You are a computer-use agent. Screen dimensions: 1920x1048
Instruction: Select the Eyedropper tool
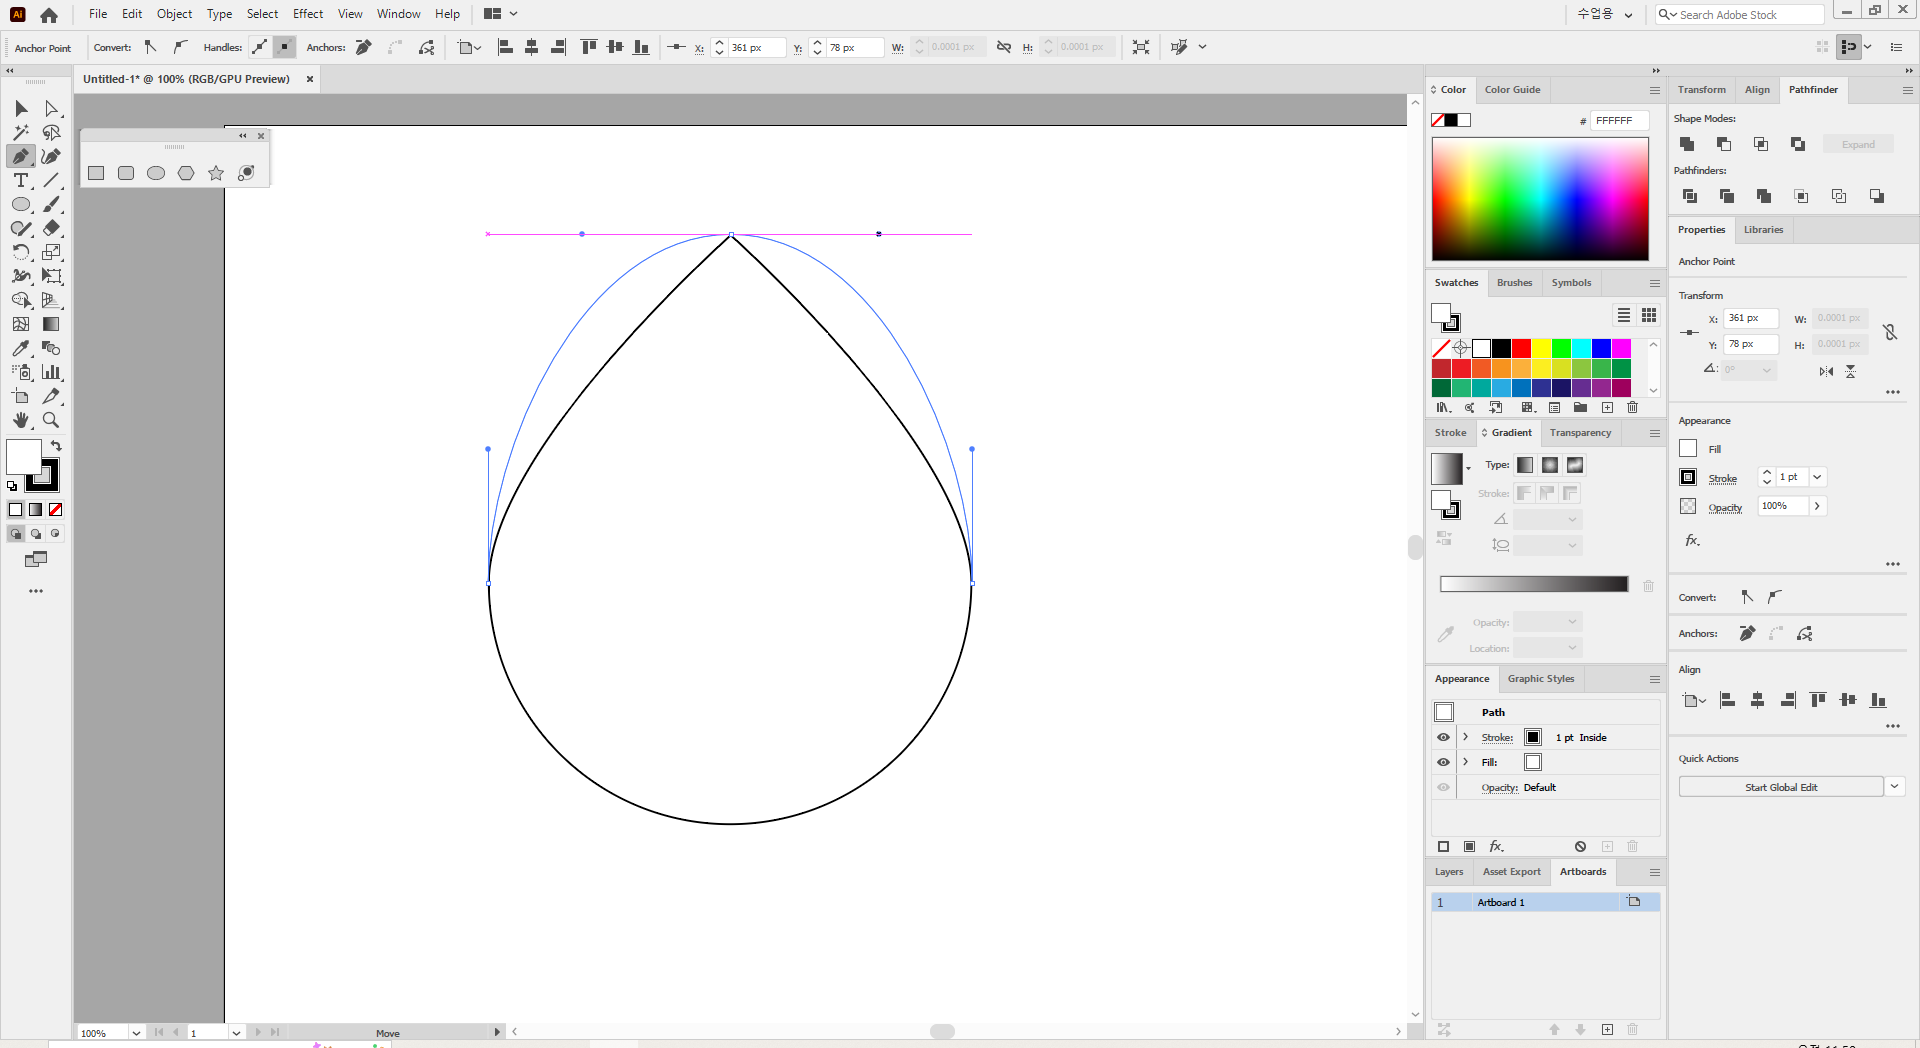point(21,348)
